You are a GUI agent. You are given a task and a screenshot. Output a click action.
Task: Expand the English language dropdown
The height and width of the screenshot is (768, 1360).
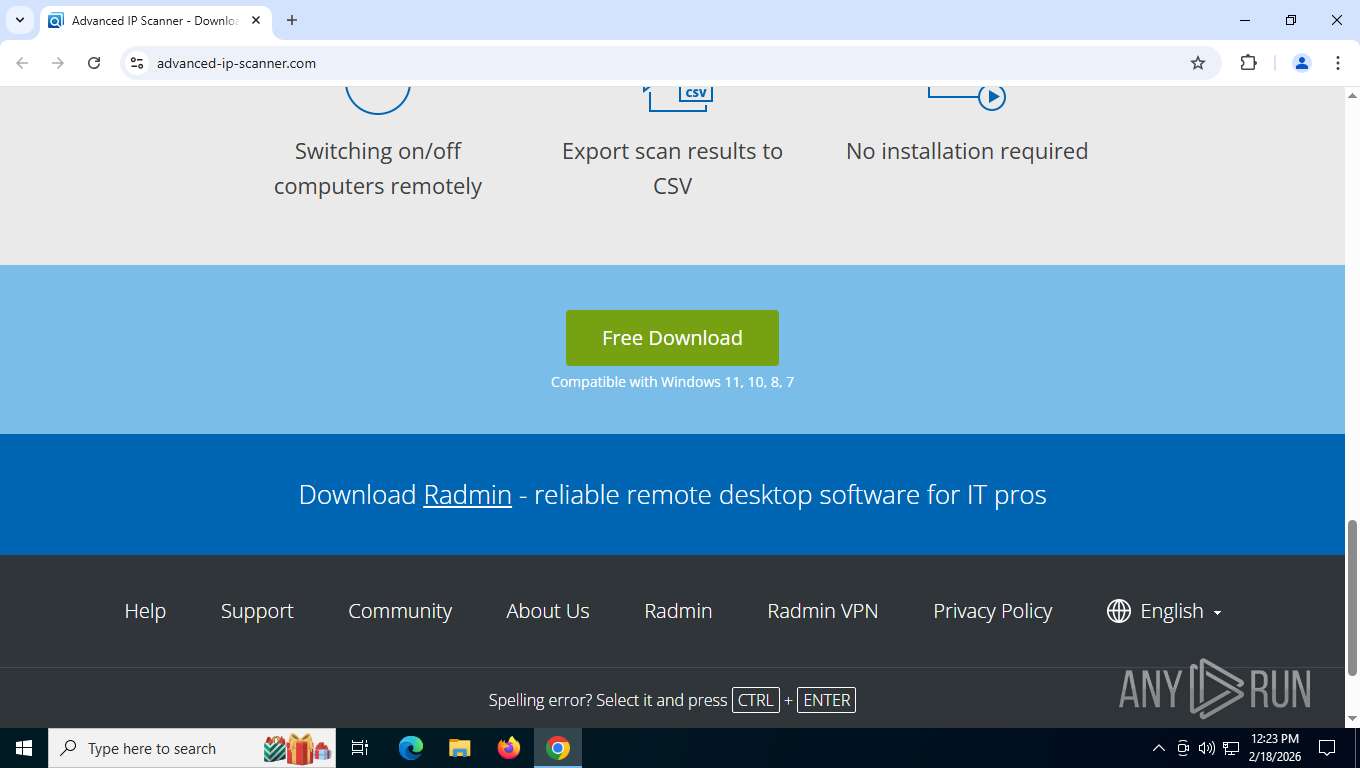(x=1180, y=611)
